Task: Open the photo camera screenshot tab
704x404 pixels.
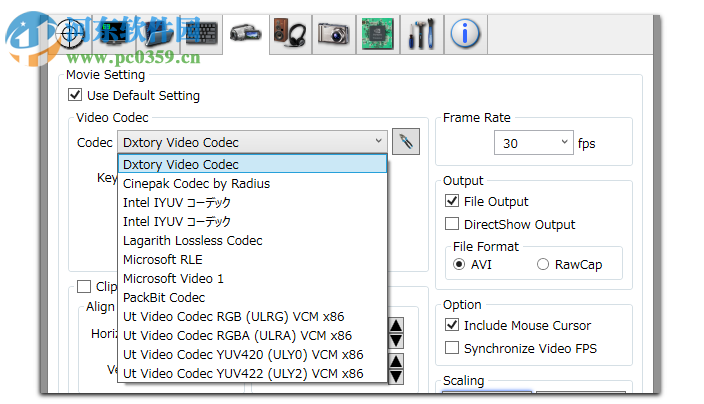Action: [x=333, y=33]
